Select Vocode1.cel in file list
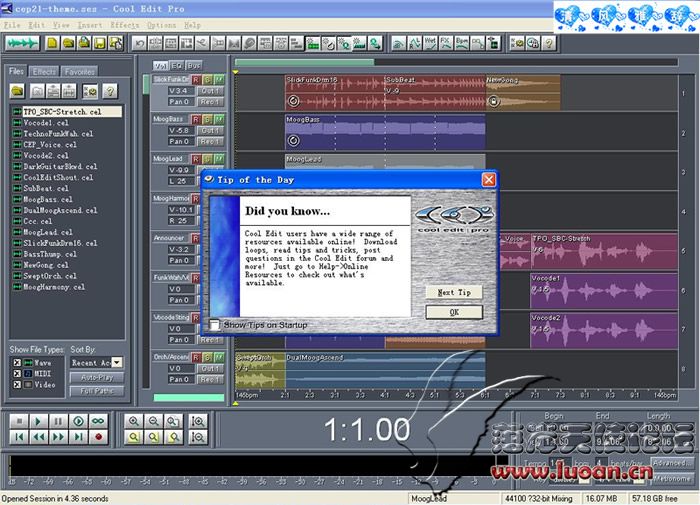The width and height of the screenshot is (700, 505). [x=46, y=122]
